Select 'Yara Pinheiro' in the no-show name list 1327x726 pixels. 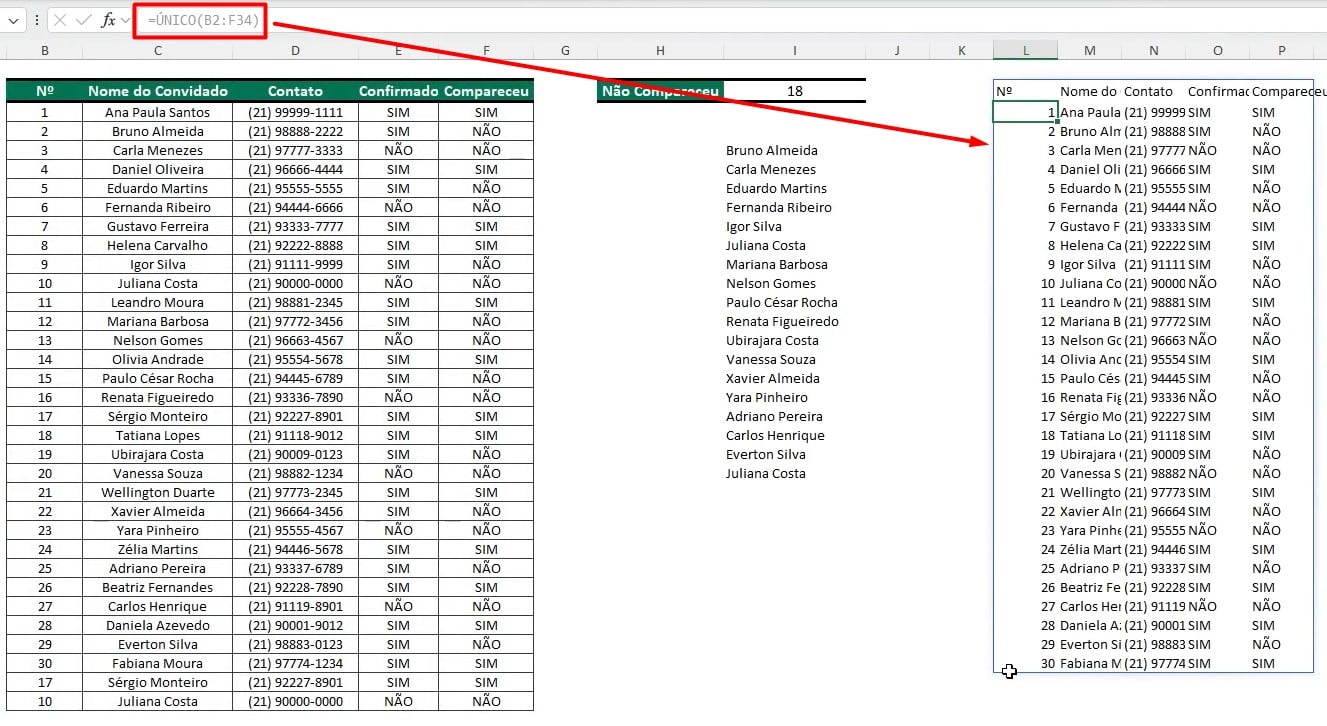pyautogui.click(x=767, y=398)
